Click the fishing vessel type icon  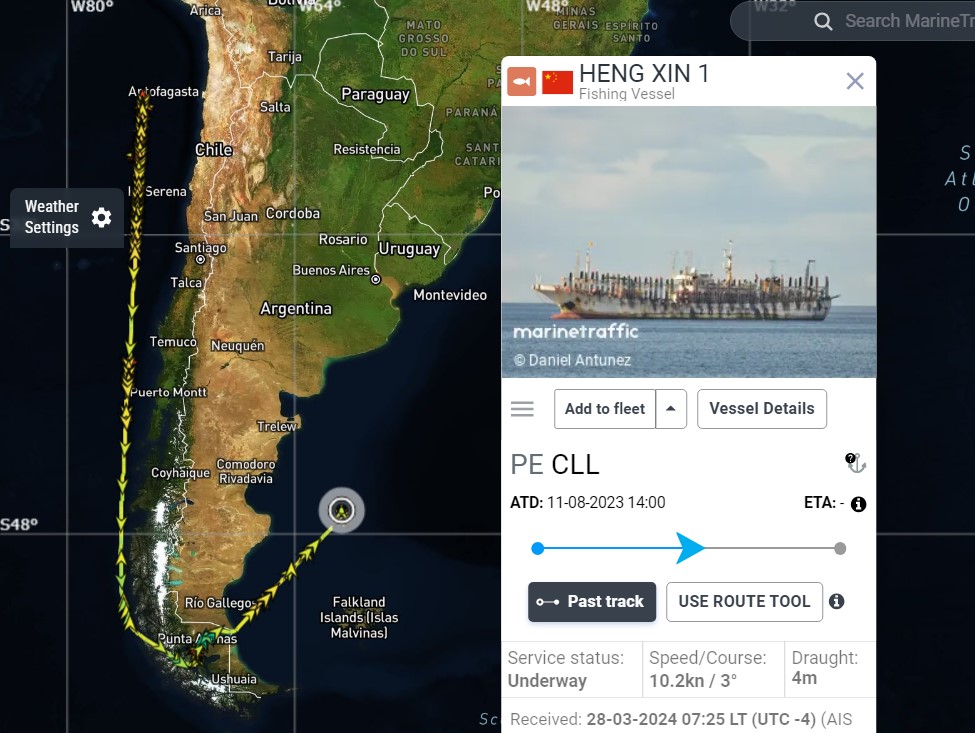(522, 81)
